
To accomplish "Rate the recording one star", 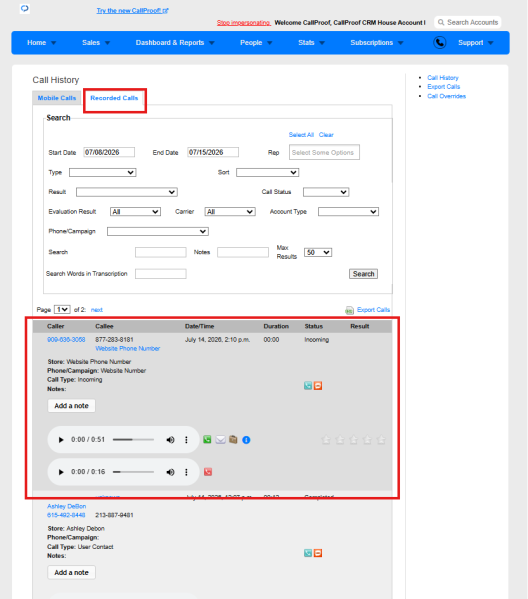I will pos(326,440).
